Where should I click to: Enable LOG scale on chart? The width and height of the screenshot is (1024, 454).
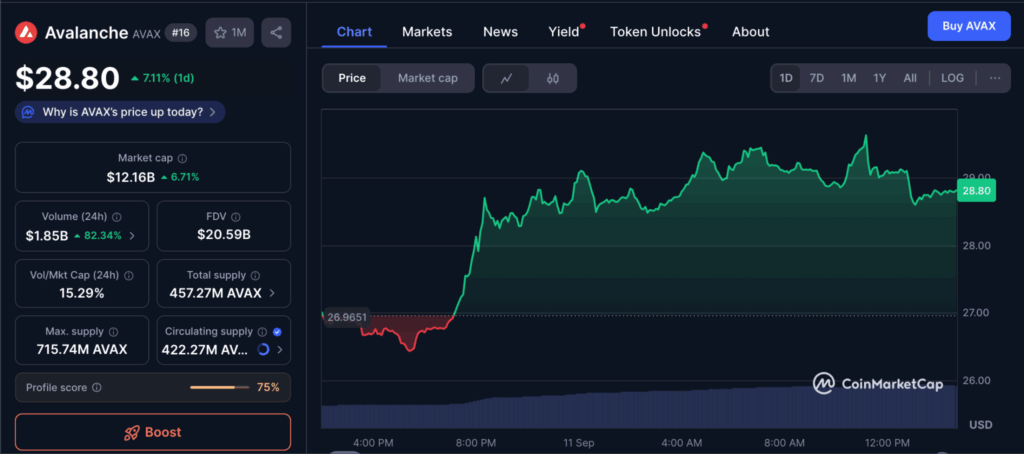pos(952,78)
